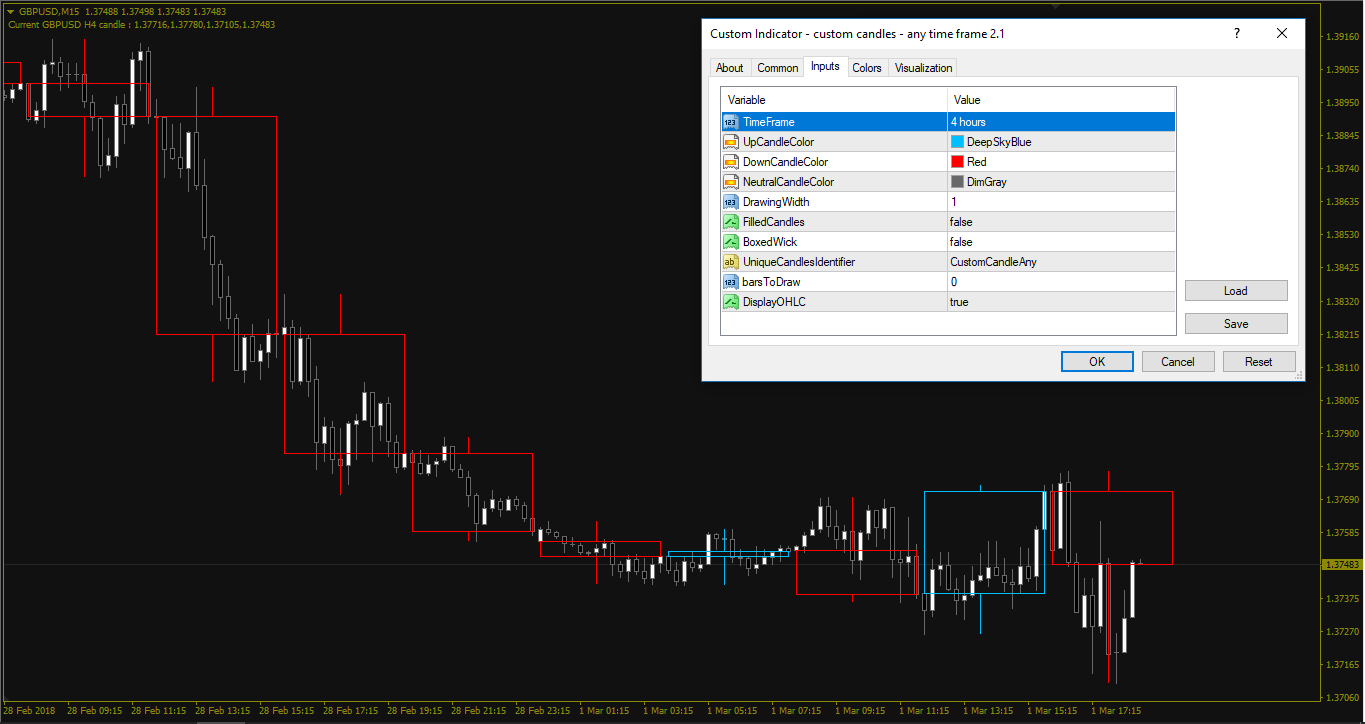Click the GBPUSD,M15 chart title arrow
The height and width of the screenshot is (724, 1365).
(x=10, y=11)
